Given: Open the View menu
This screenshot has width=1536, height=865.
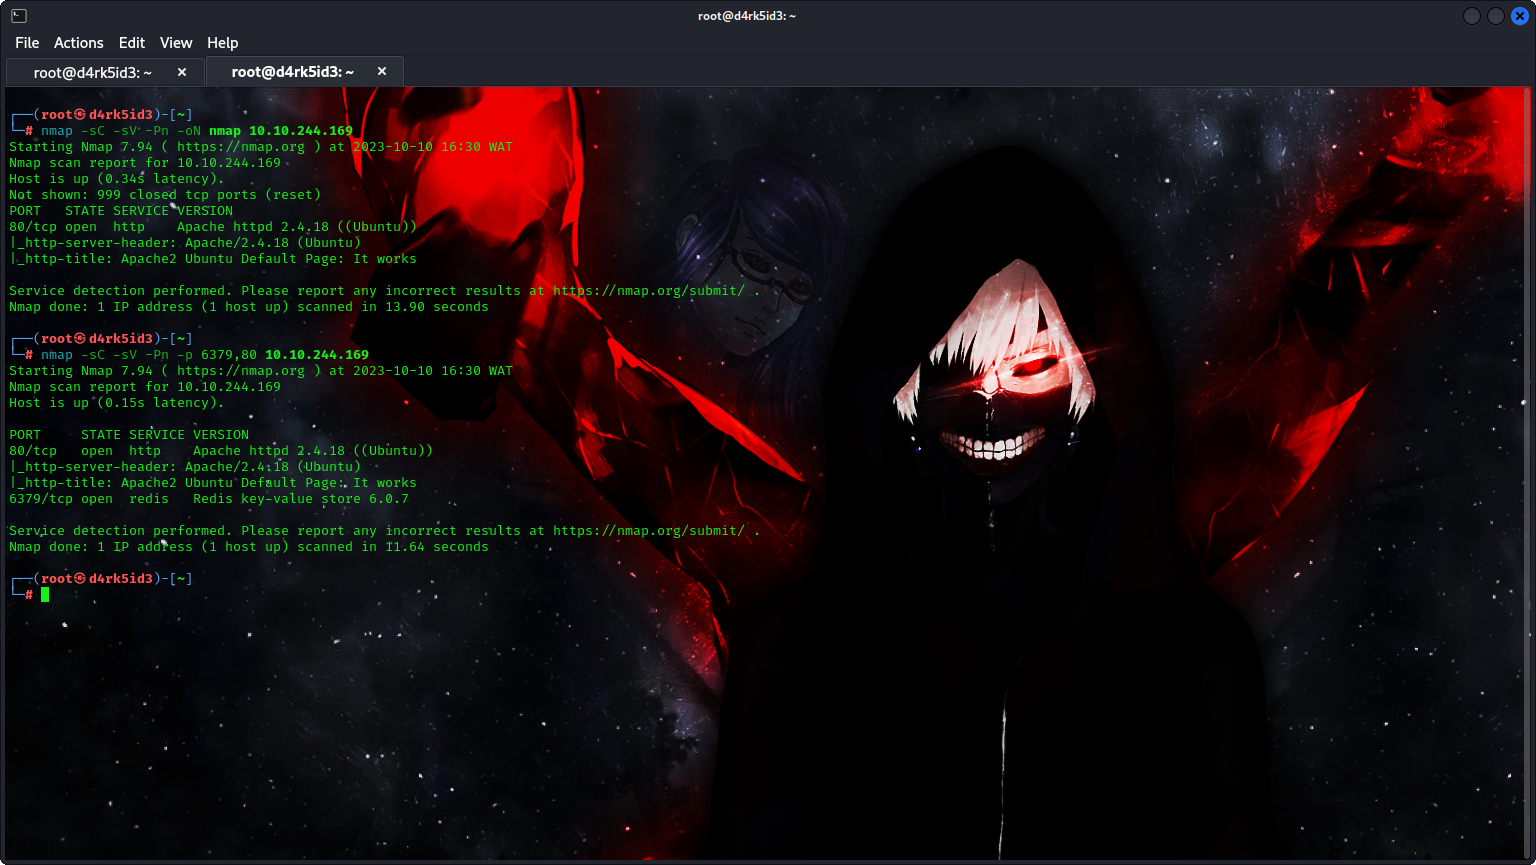Looking at the screenshot, I should 176,43.
